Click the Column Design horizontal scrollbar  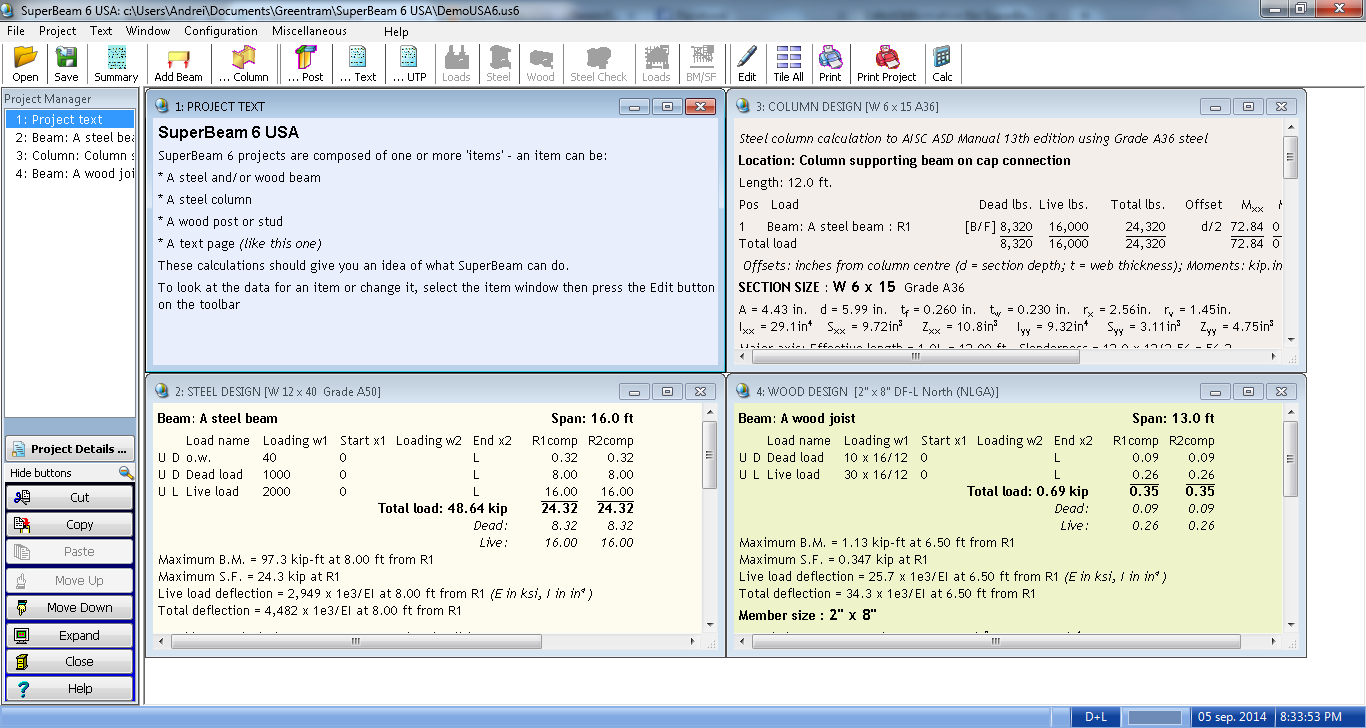pyautogui.click(x=1009, y=355)
